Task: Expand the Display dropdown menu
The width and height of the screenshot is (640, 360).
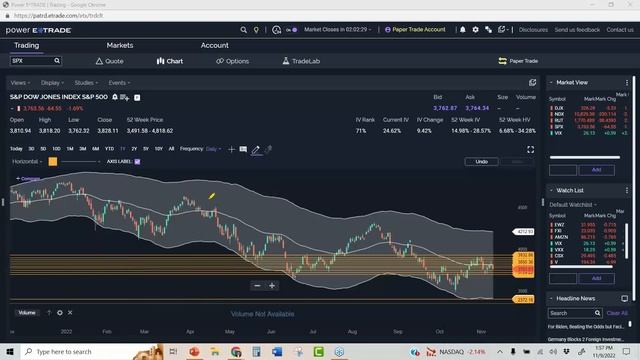Action: (x=52, y=83)
